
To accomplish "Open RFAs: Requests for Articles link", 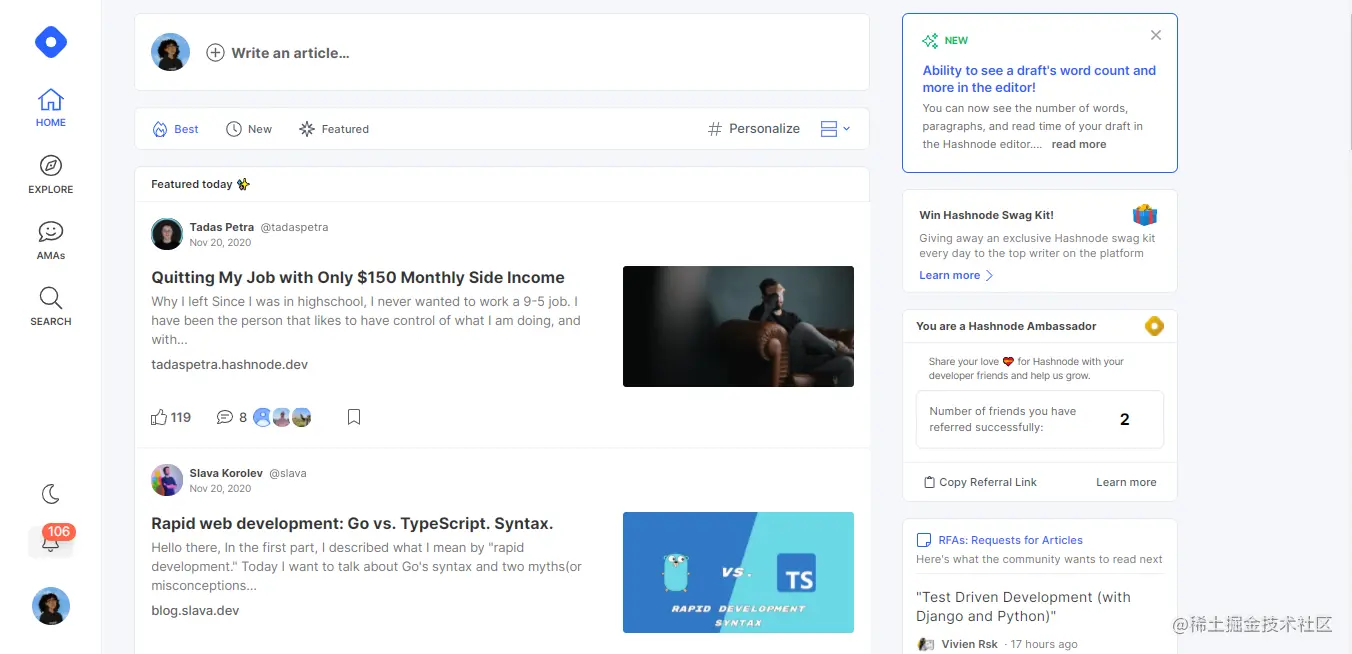I will pyautogui.click(x=1010, y=540).
